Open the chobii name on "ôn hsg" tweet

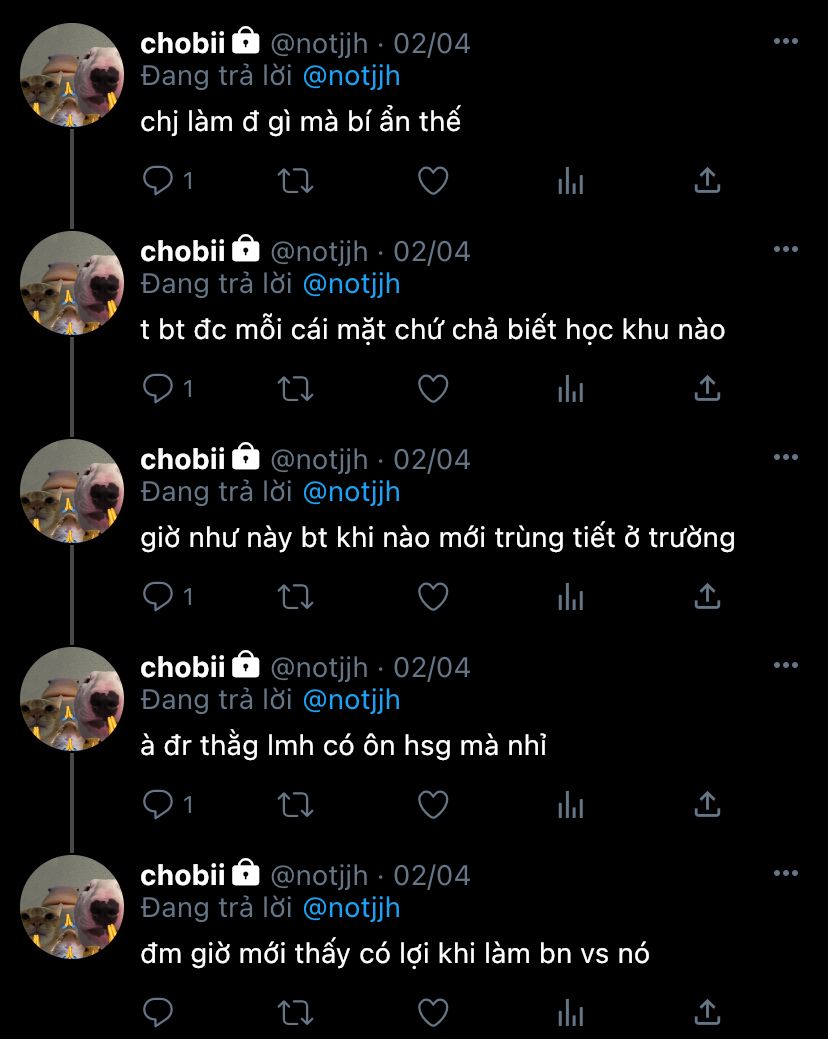183,667
